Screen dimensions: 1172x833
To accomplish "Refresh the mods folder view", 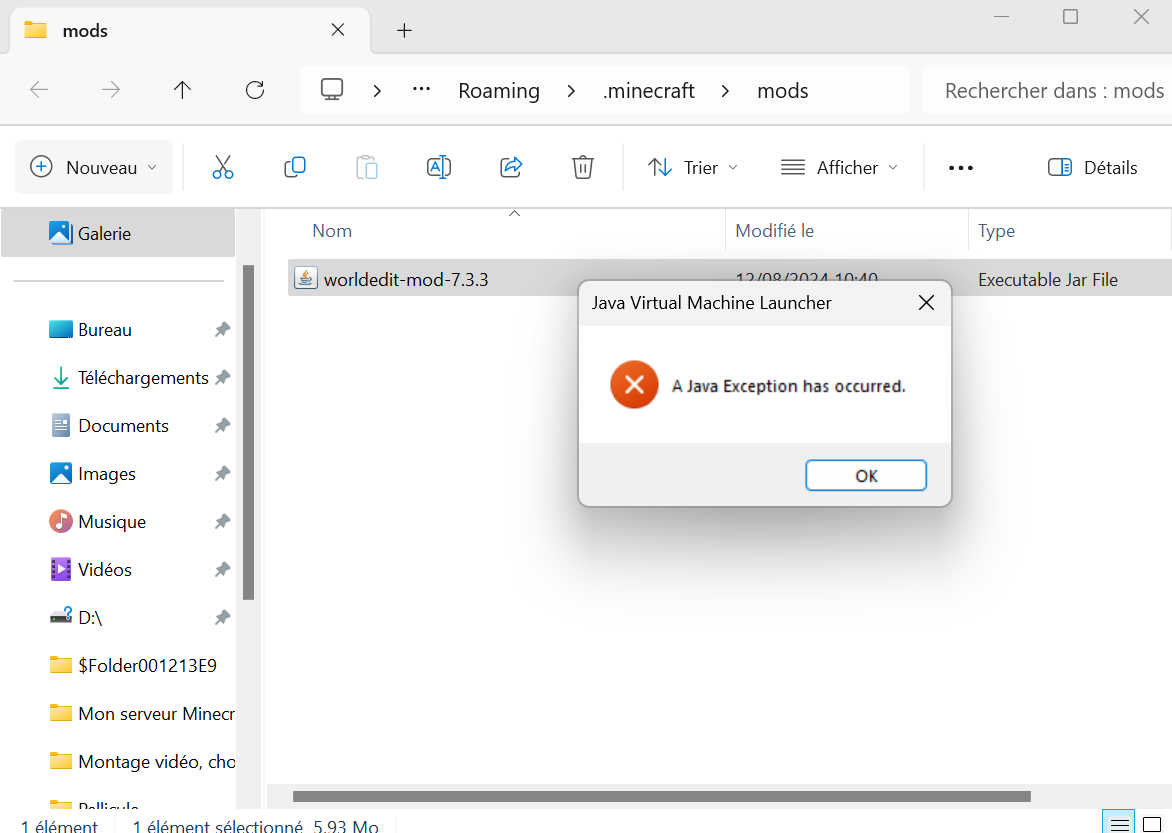I will [x=255, y=90].
